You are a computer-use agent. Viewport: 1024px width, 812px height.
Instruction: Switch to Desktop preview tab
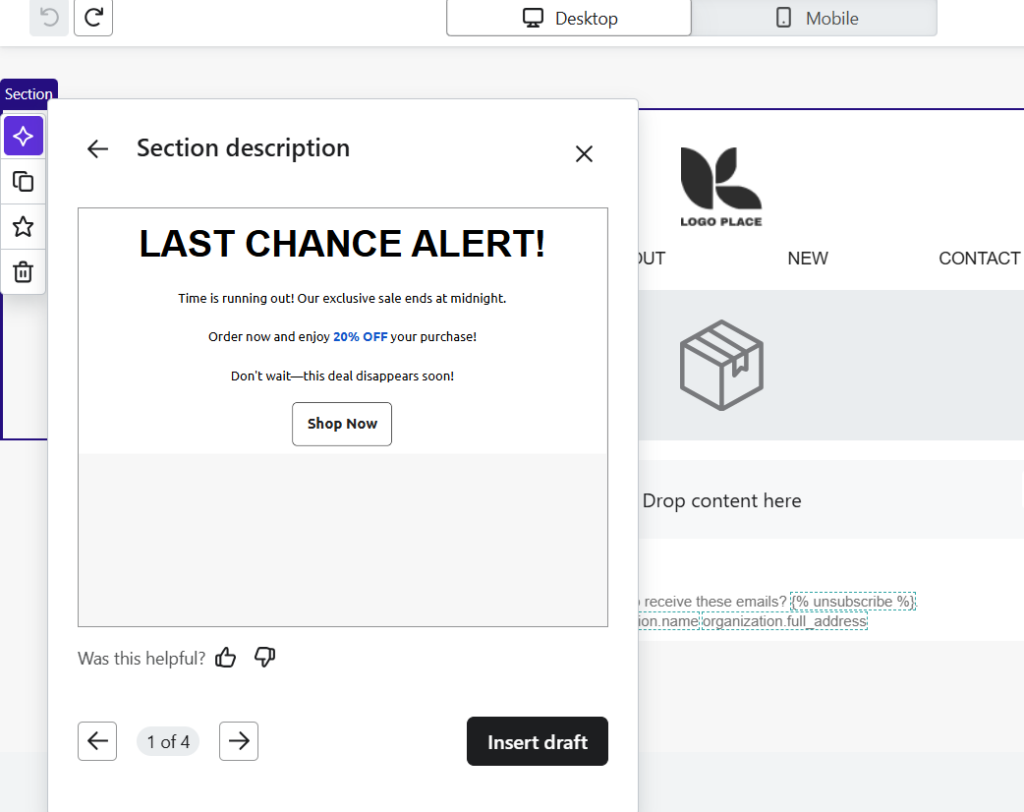[x=569, y=18]
